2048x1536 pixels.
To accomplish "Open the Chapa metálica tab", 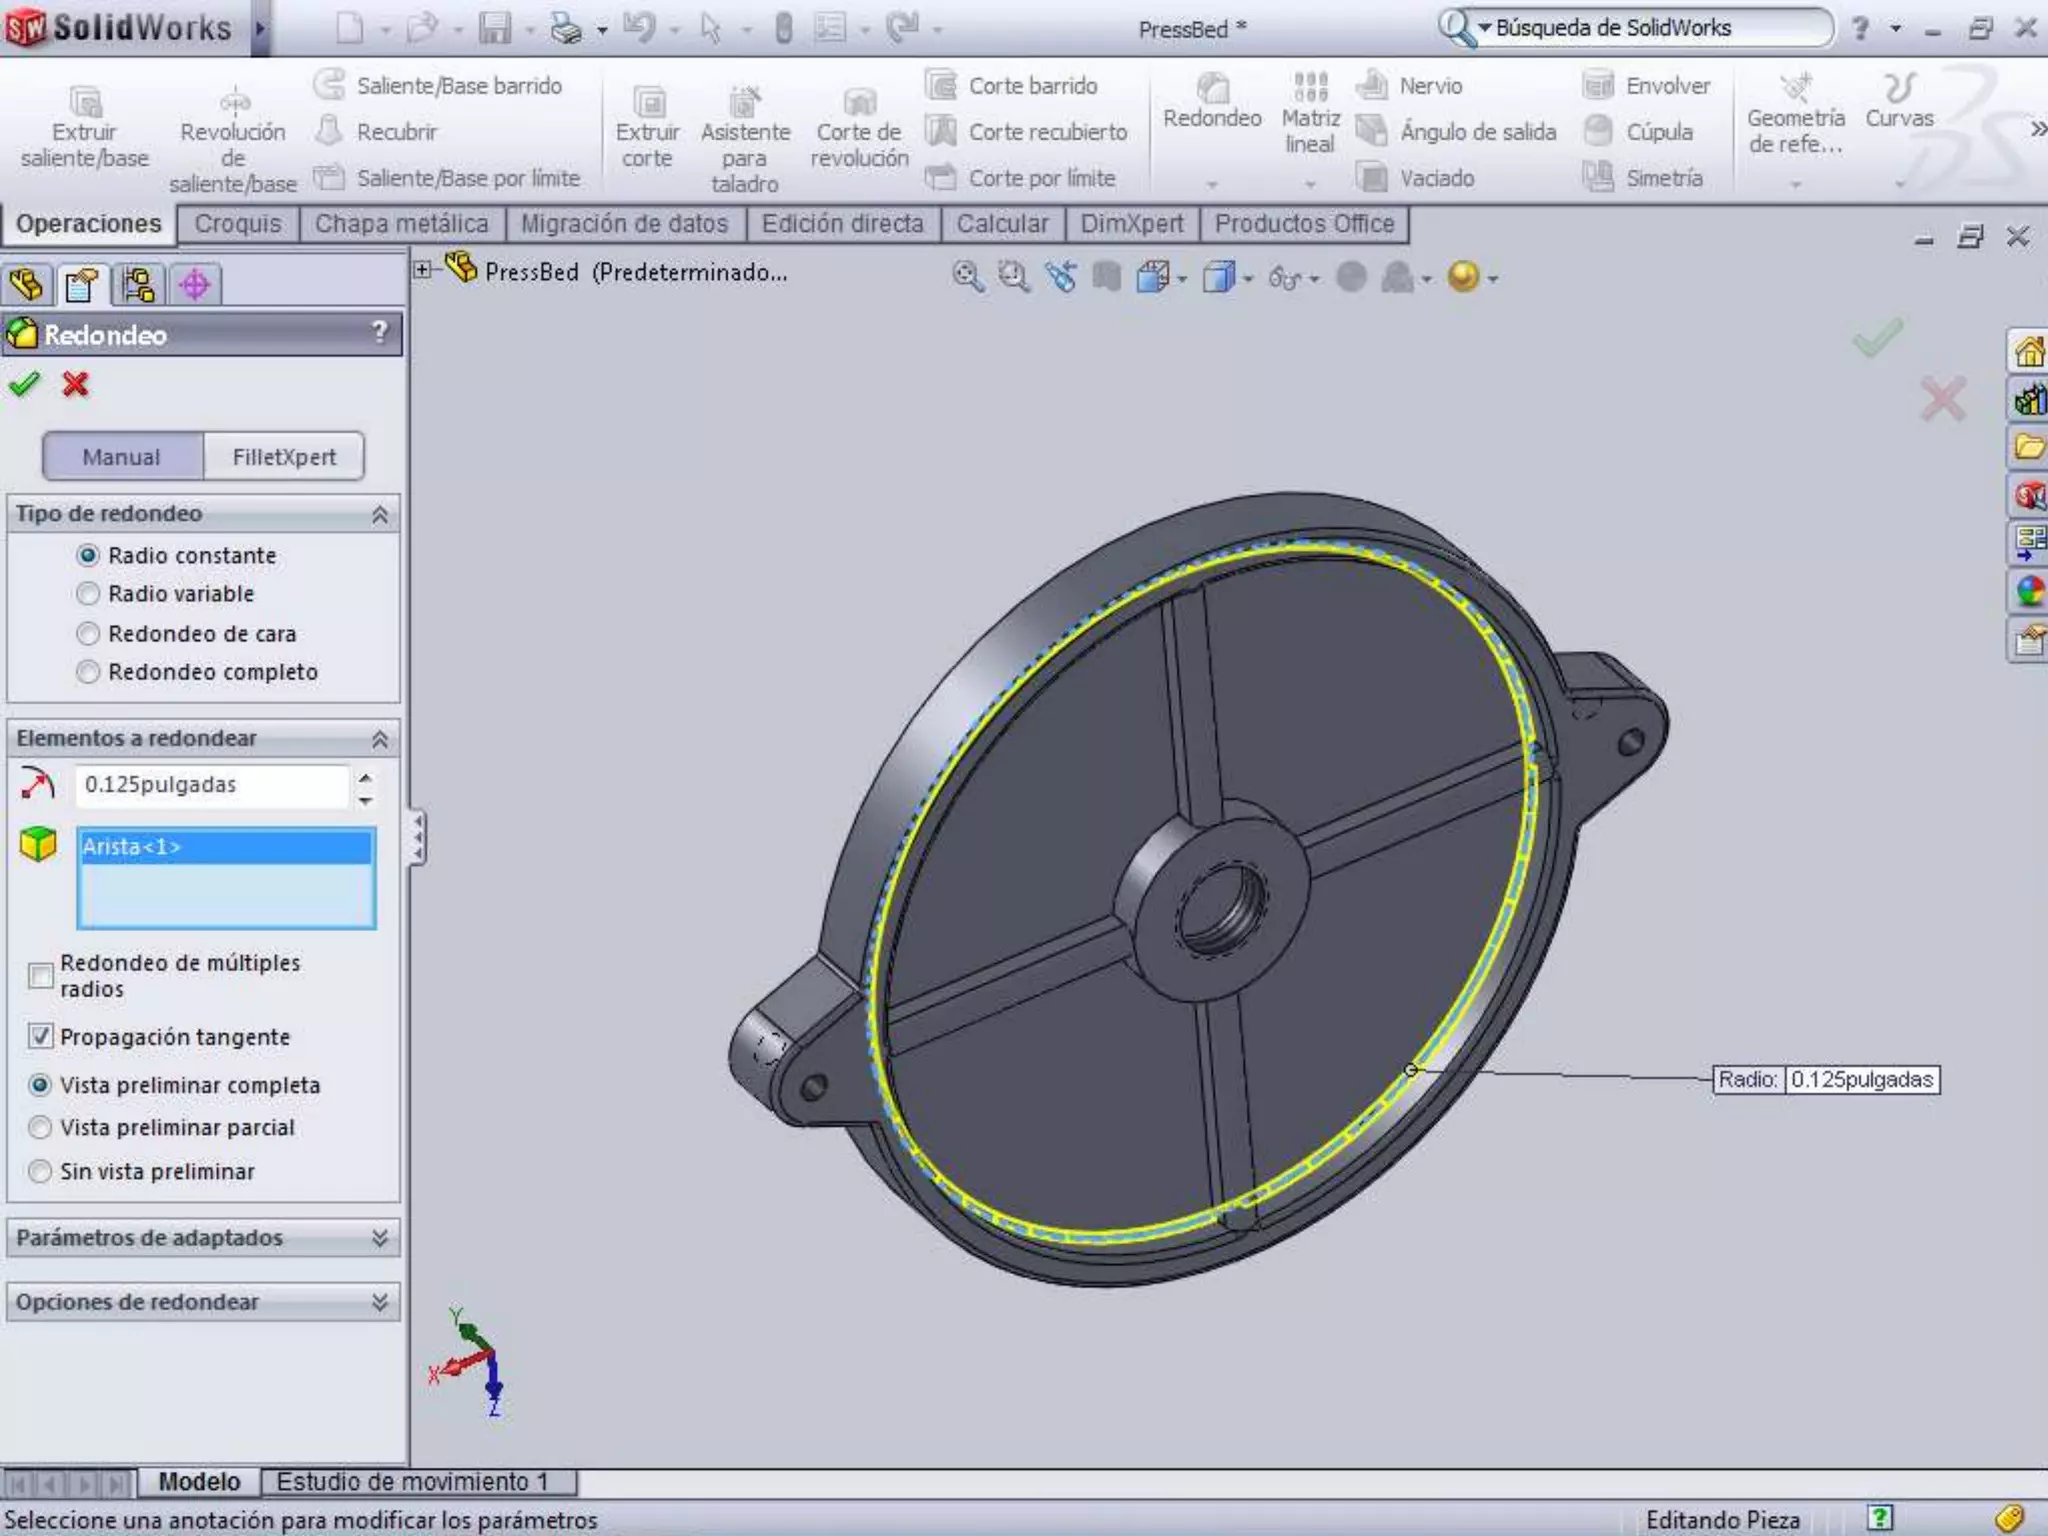I will (401, 224).
